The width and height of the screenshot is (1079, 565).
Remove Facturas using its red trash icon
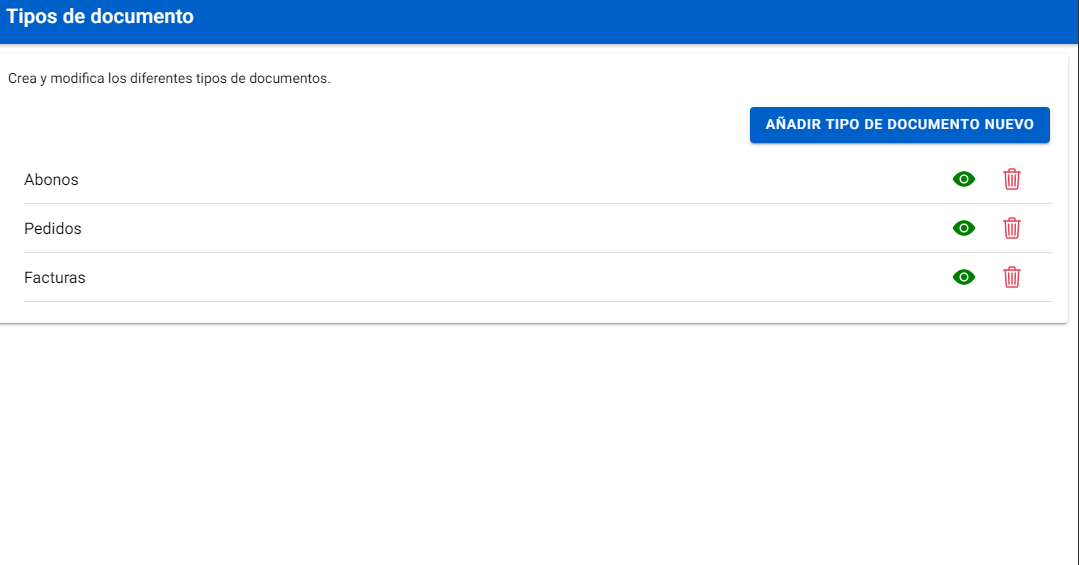click(1012, 277)
